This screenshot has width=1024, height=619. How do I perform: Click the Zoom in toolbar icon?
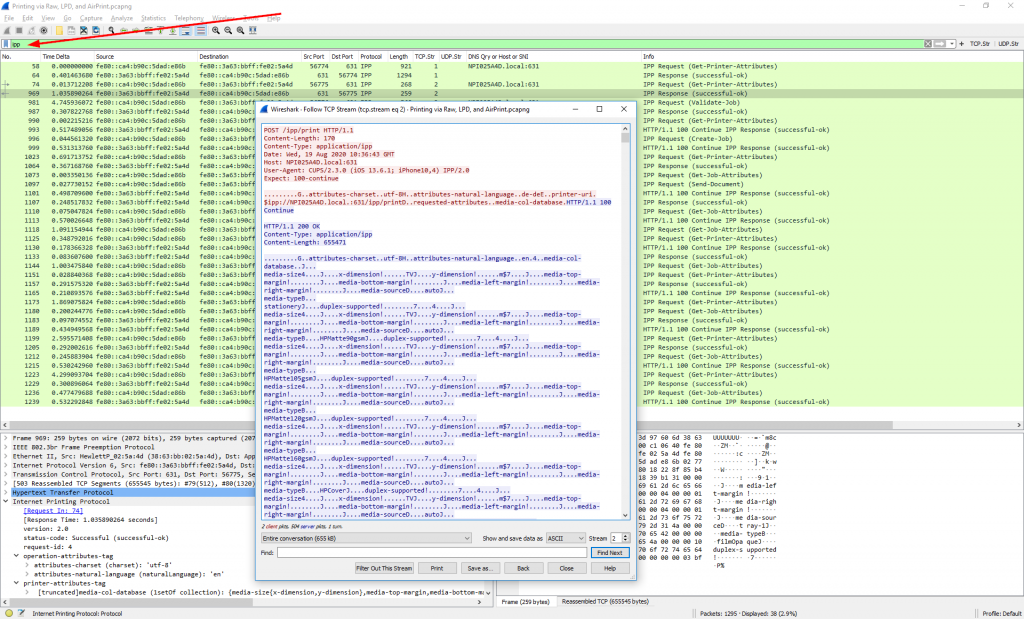215,30
